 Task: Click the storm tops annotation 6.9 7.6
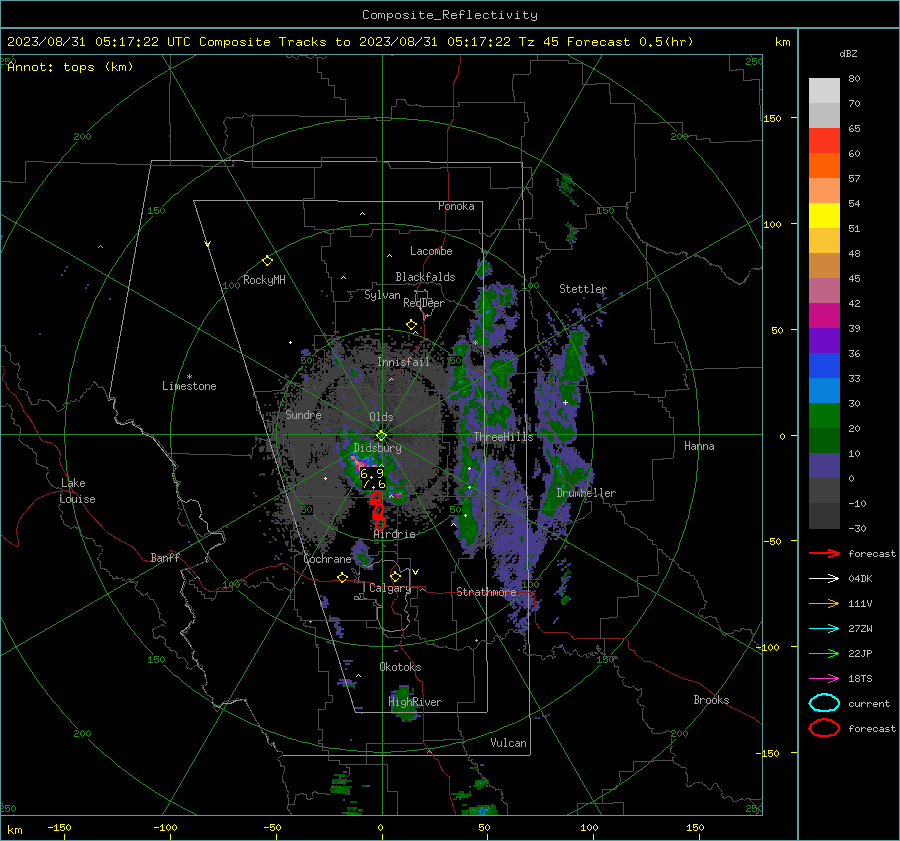tap(372, 479)
